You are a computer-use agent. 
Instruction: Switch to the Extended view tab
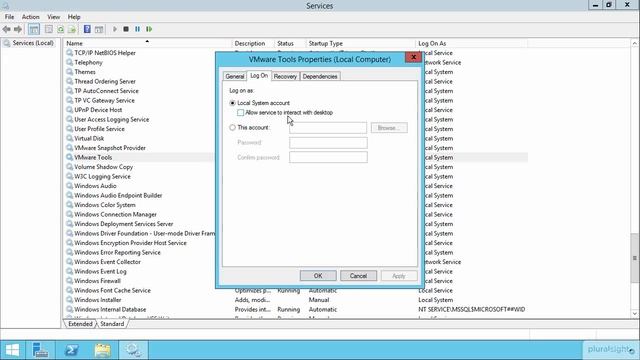tap(80, 324)
